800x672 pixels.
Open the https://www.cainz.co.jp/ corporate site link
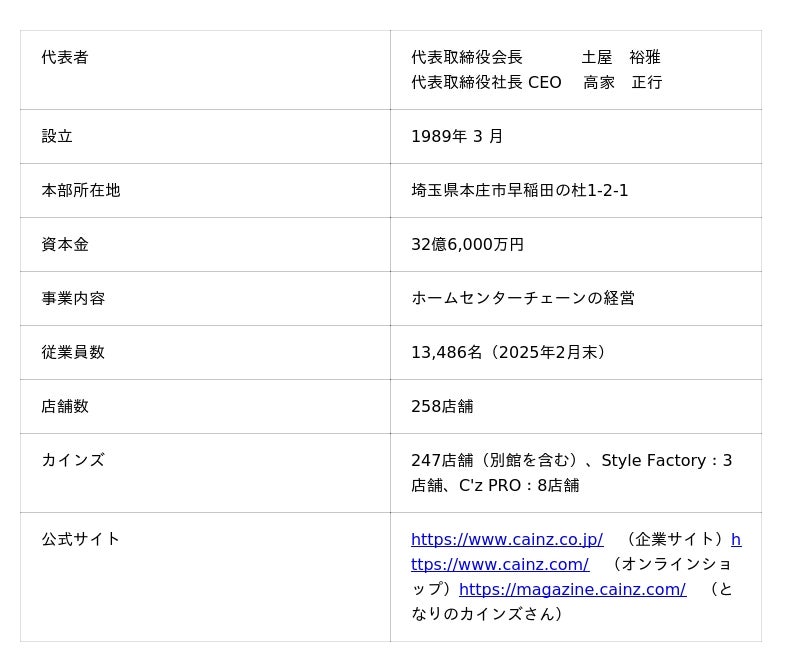[506, 539]
